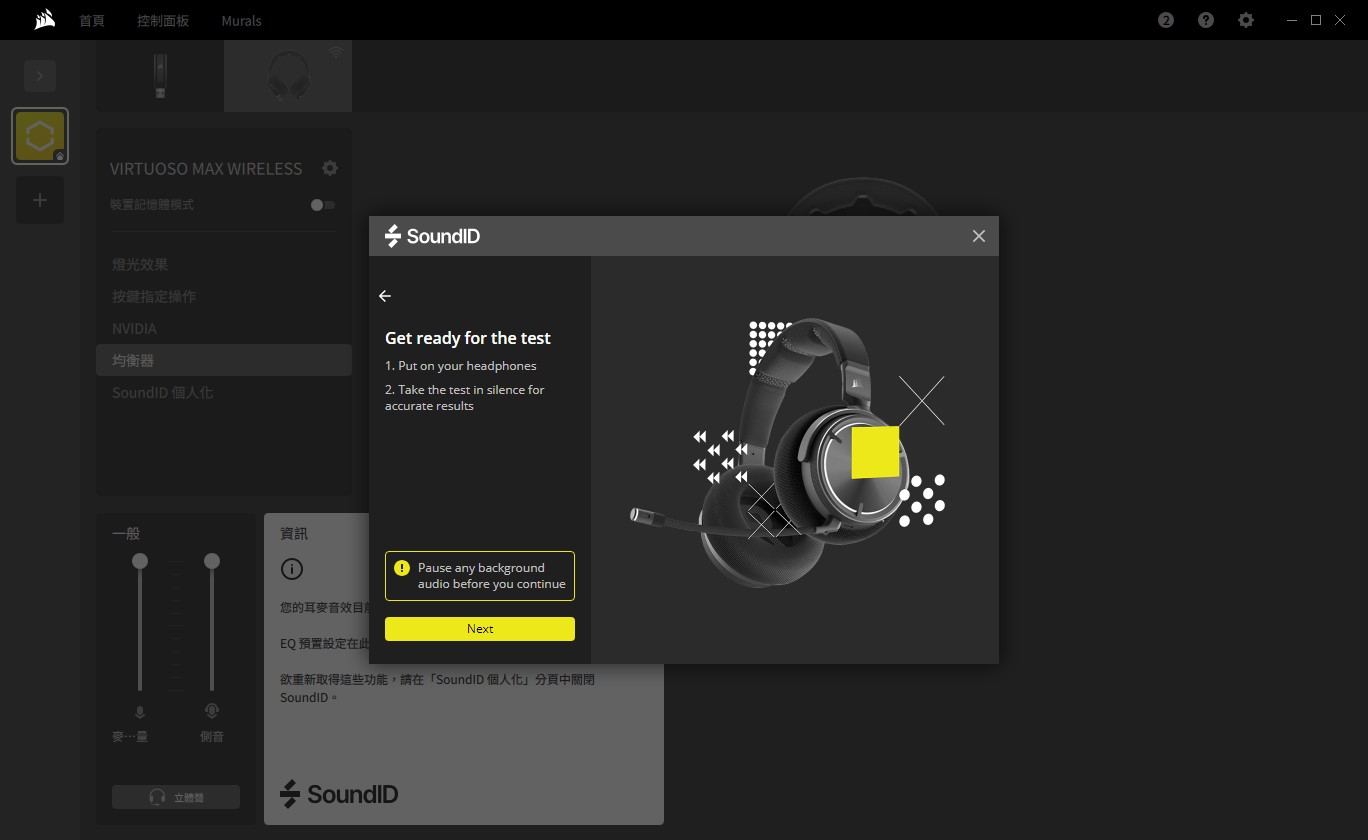Click SoundID logo in 資訊 panel

pyautogui.click(x=339, y=794)
